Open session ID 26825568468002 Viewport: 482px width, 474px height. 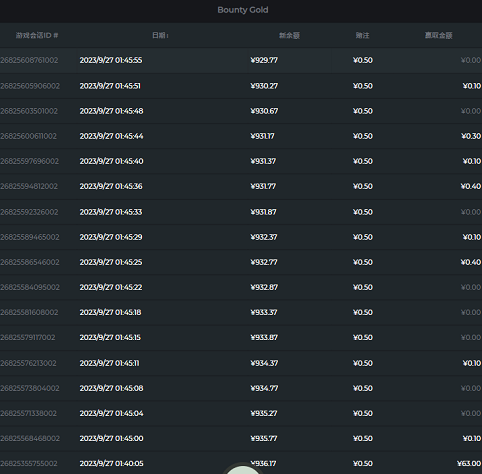(x=30, y=438)
